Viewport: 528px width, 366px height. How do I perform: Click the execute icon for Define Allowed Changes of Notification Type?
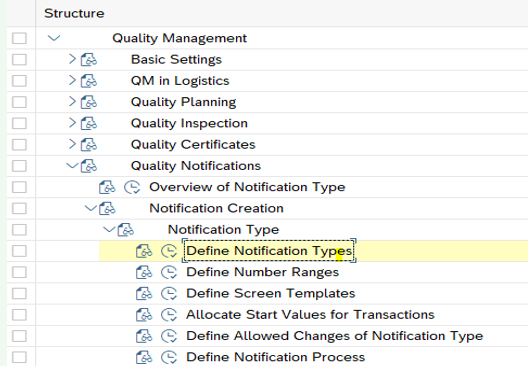[x=169, y=336]
